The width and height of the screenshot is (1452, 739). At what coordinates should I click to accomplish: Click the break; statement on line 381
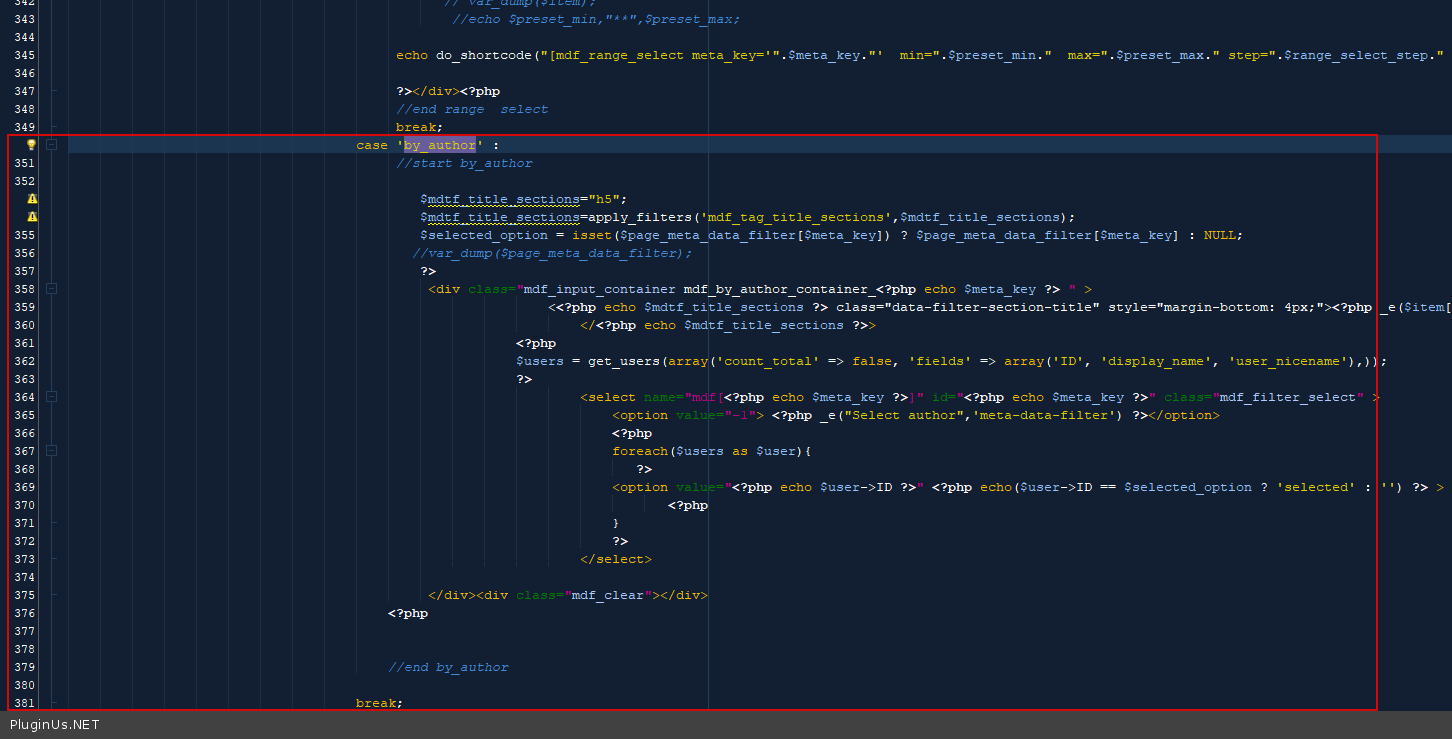pyautogui.click(x=379, y=703)
